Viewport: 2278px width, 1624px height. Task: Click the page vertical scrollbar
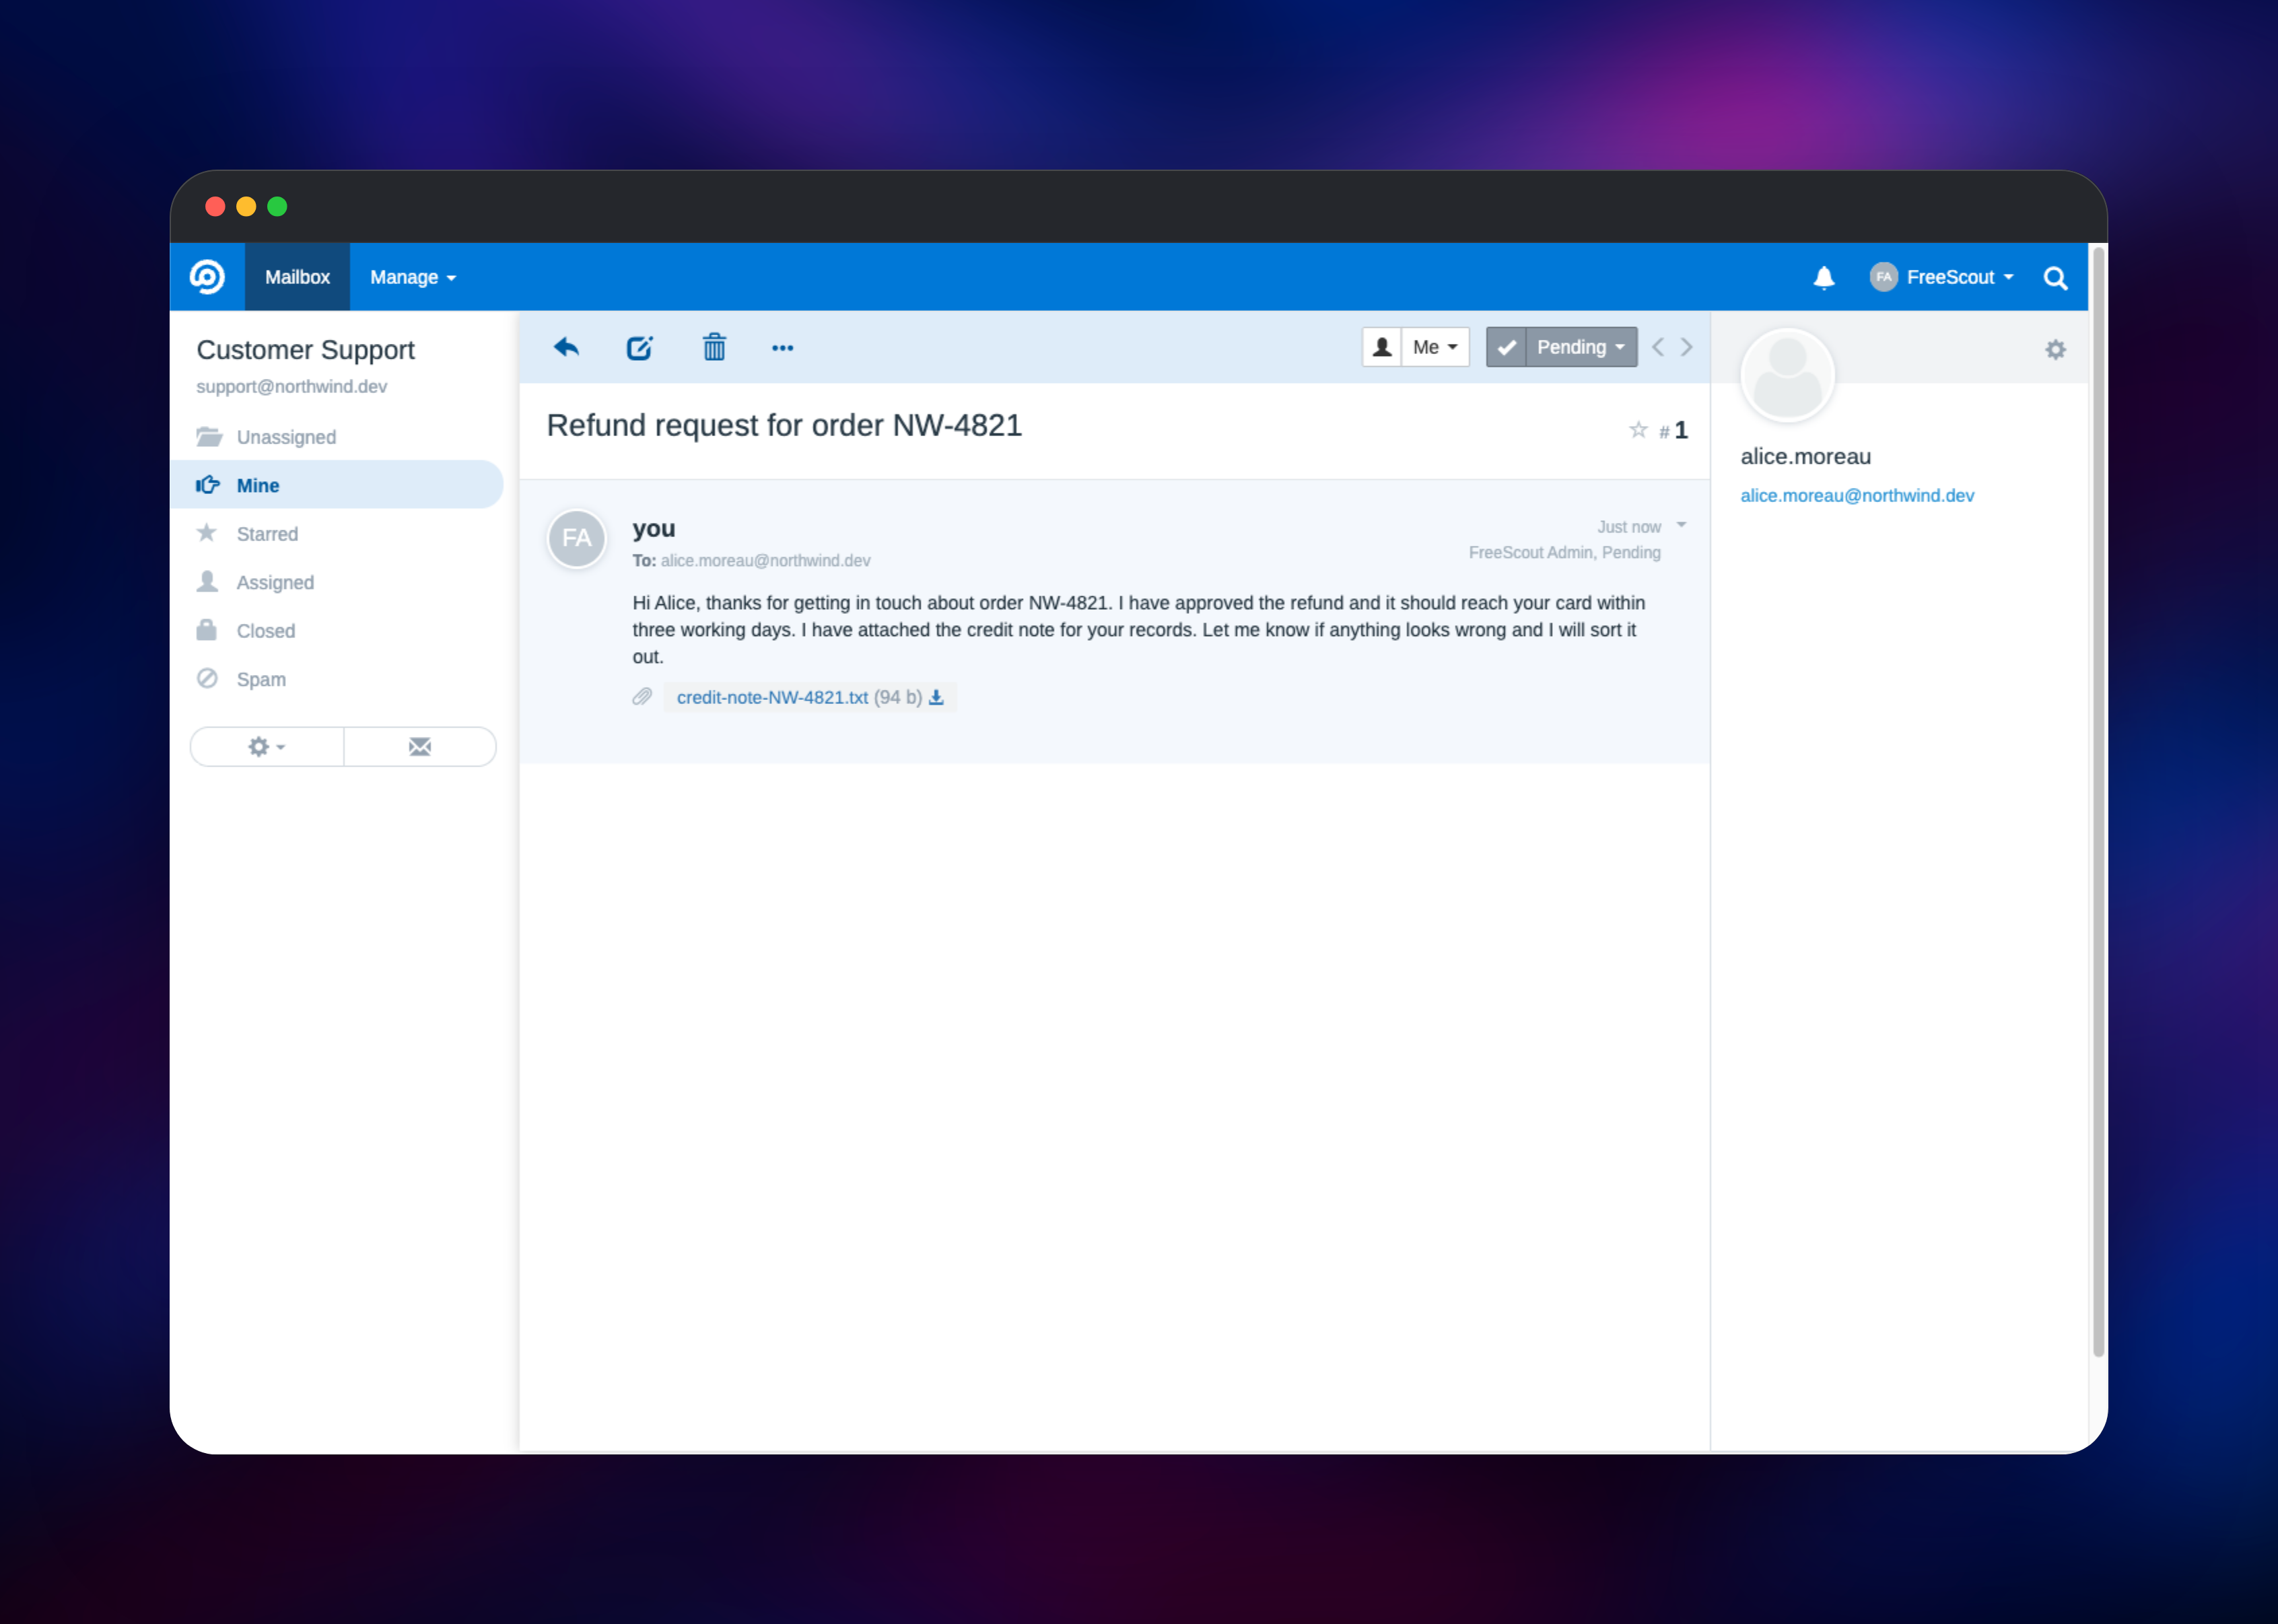2098,802
